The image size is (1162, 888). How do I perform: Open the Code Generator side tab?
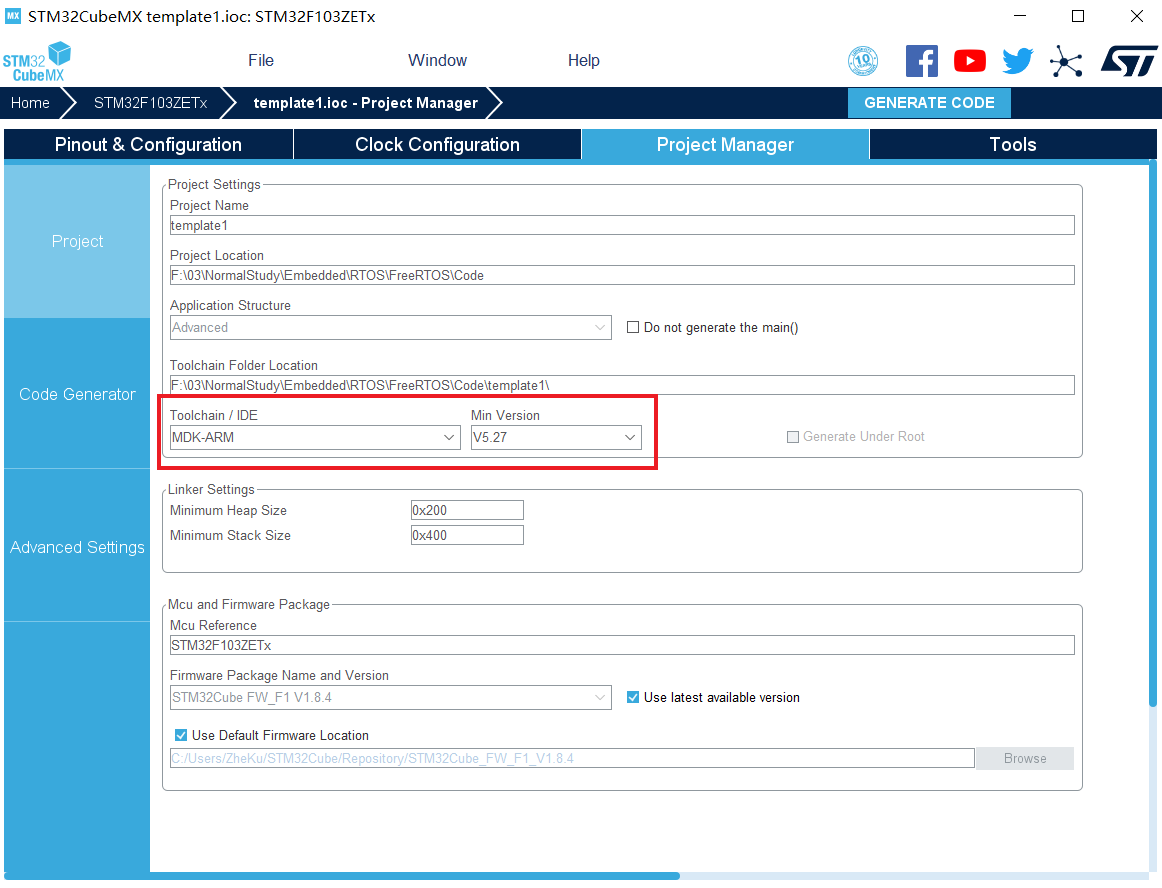(x=77, y=394)
